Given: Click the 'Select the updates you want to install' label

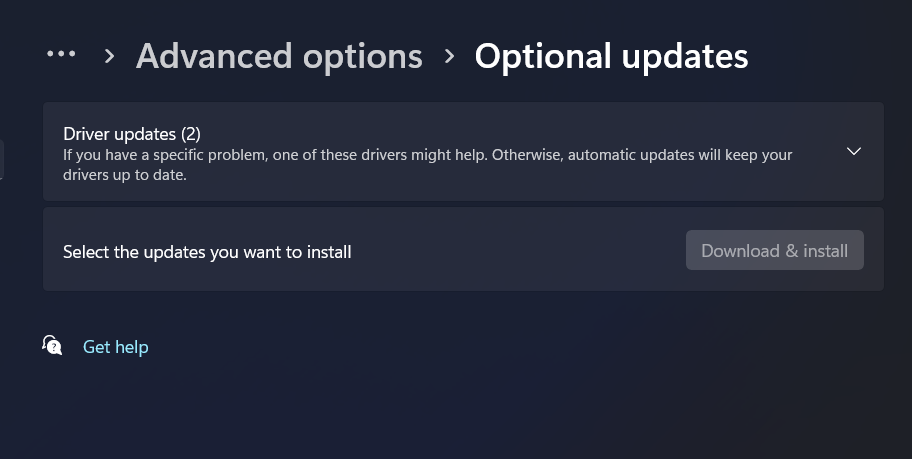Looking at the screenshot, I should coord(207,252).
